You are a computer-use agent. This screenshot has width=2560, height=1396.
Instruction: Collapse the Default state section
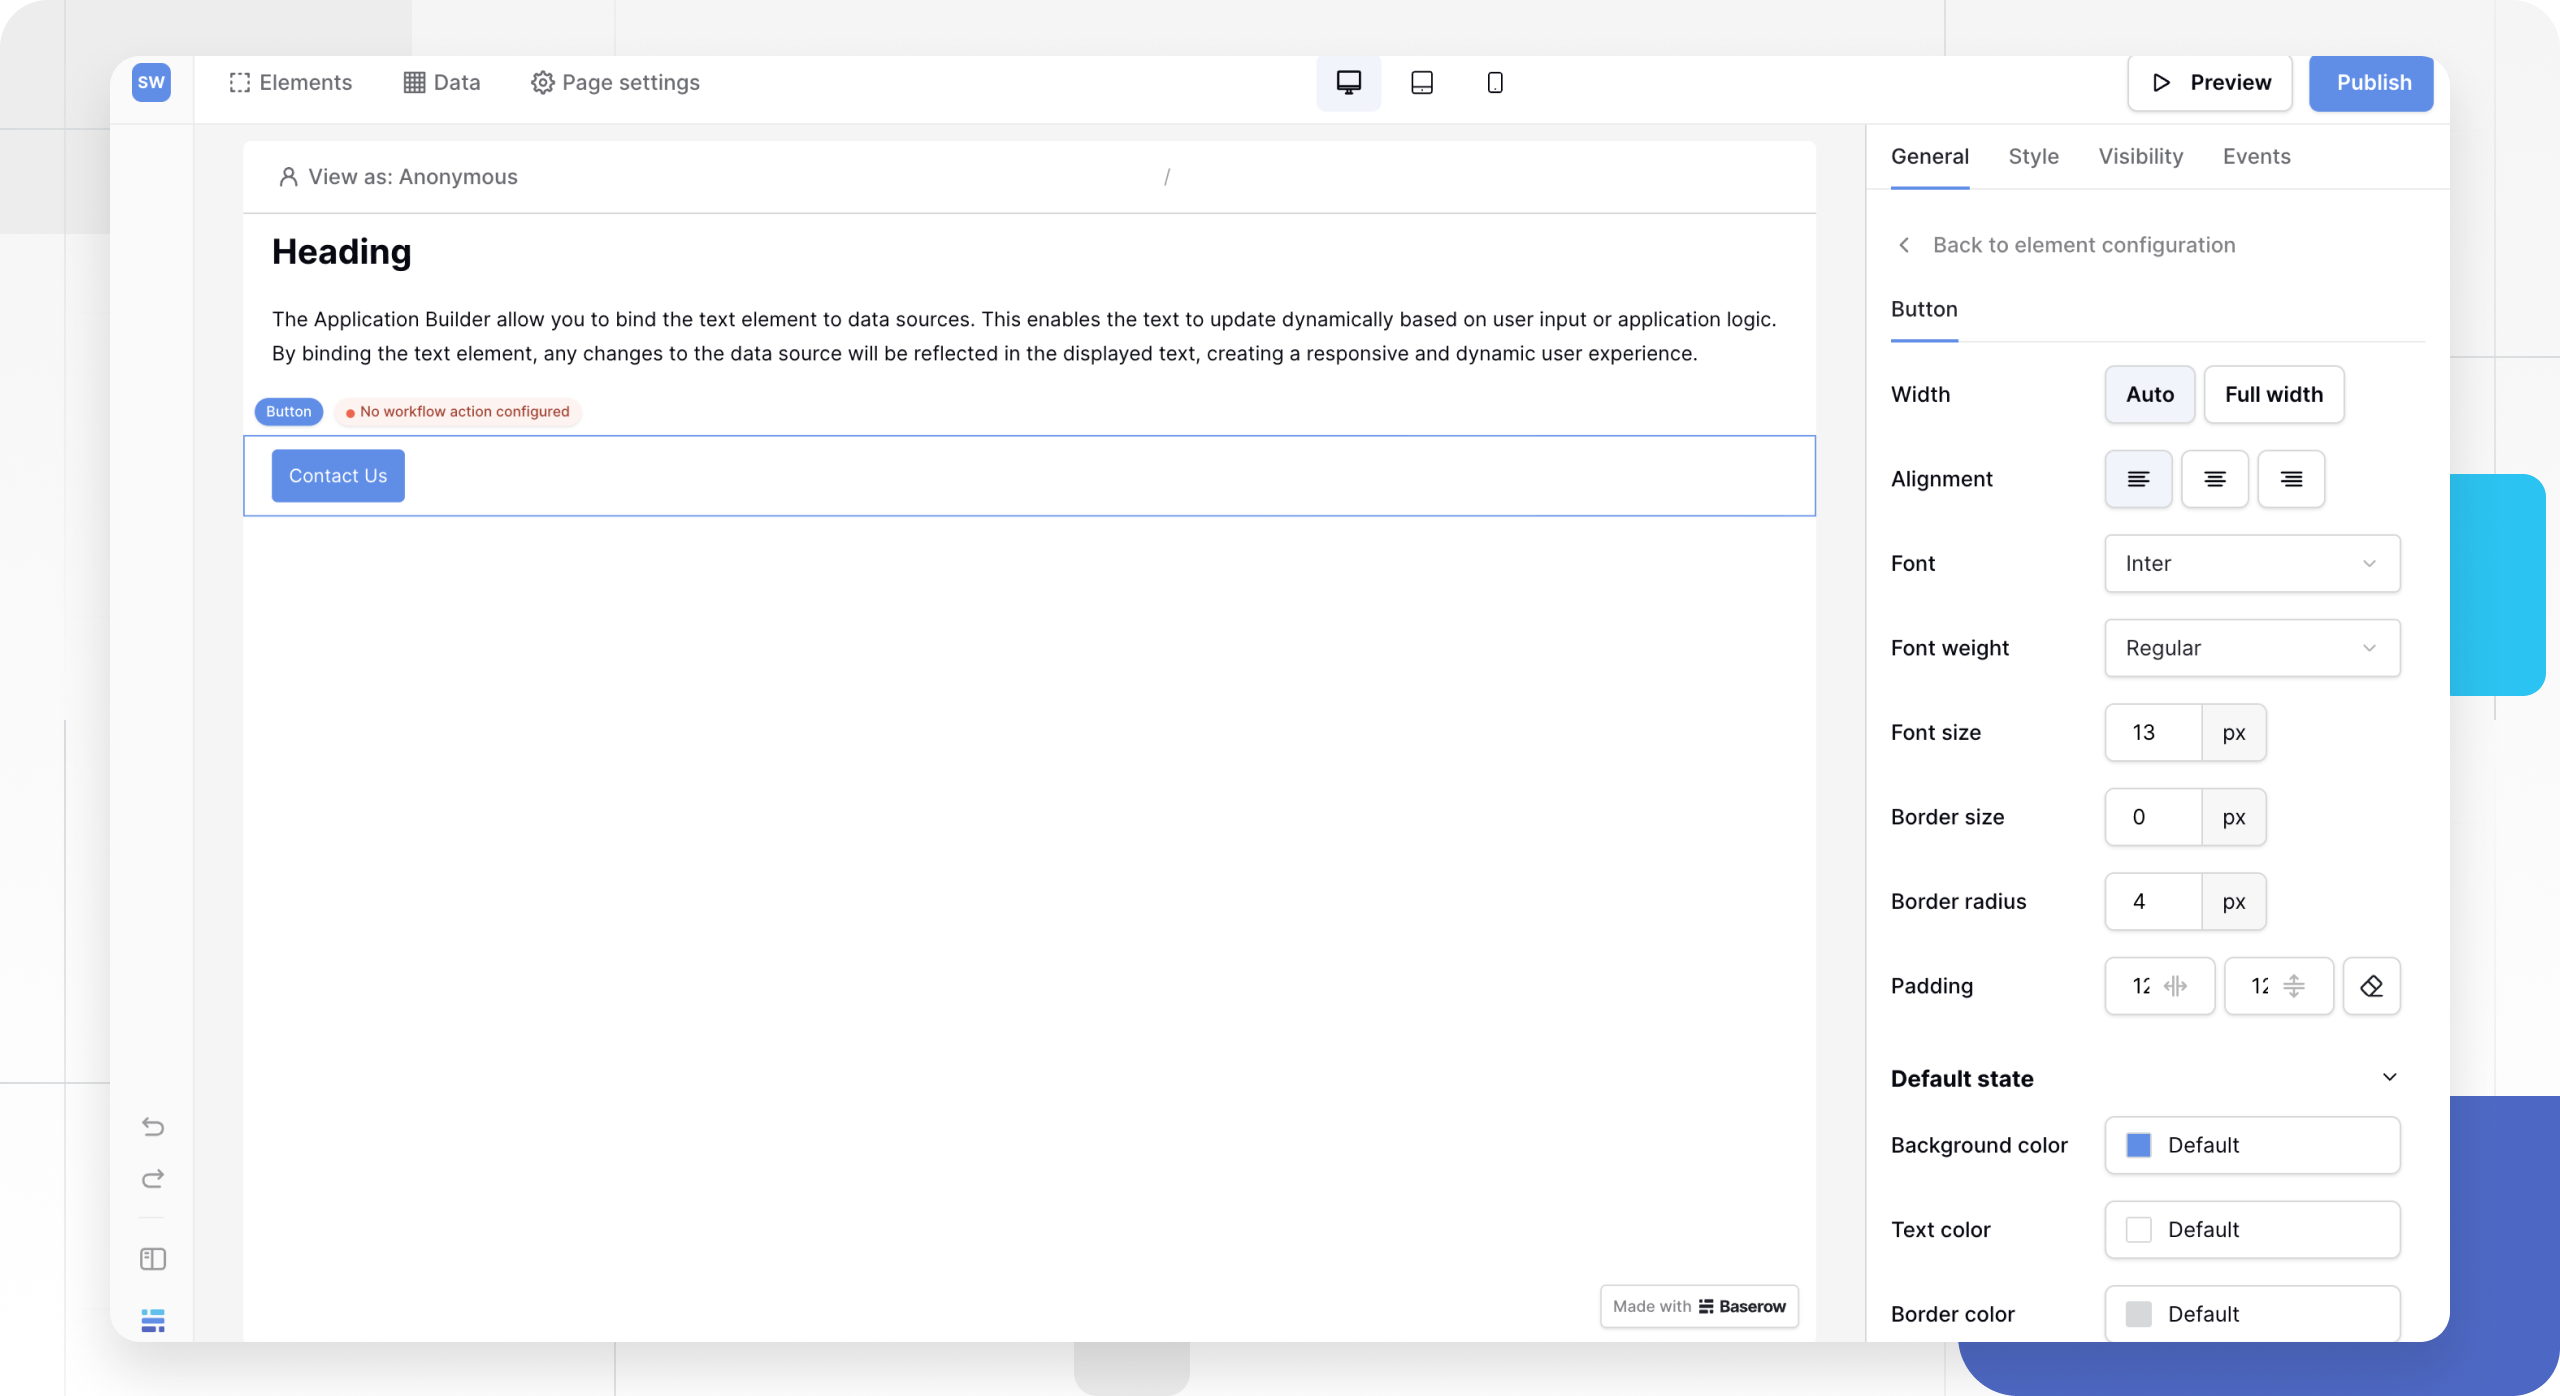tap(2390, 1078)
